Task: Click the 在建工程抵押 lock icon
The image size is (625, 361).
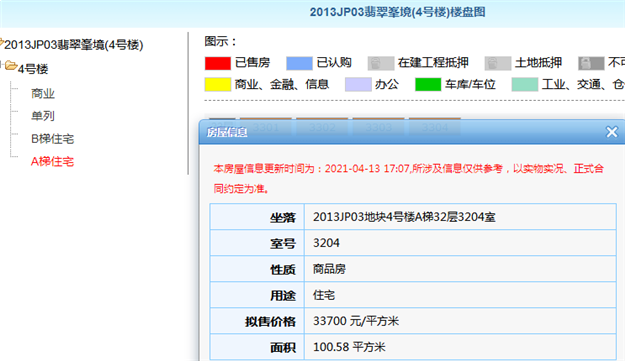Action: pos(381,63)
